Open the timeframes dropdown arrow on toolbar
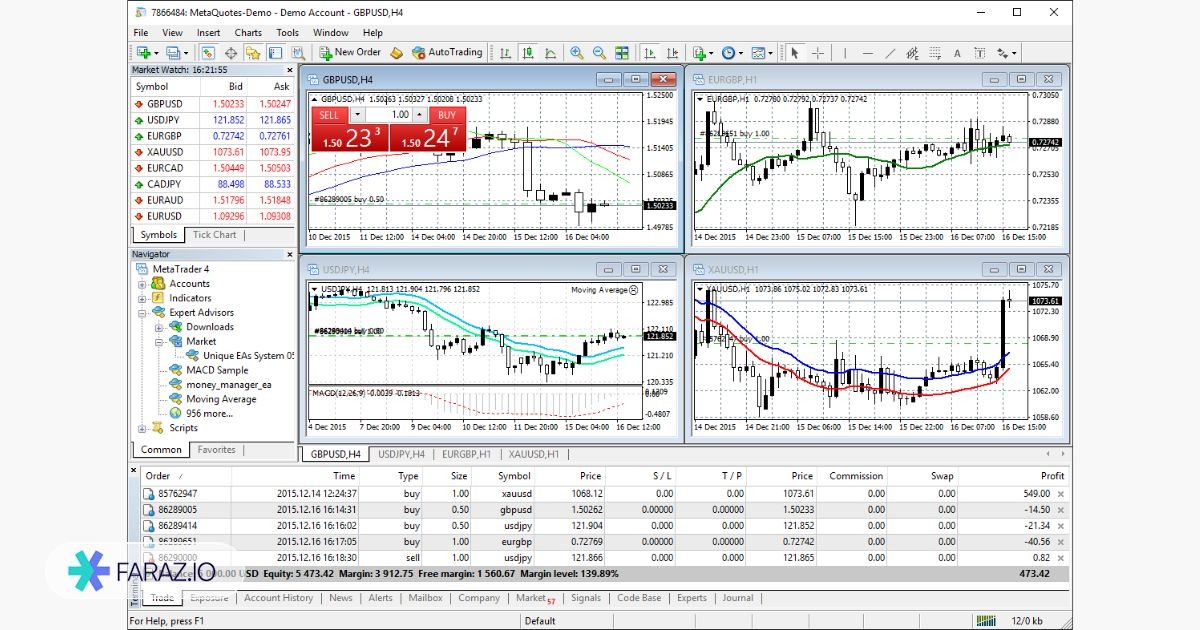Viewport: 1200px width, 630px height. tap(740, 52)
